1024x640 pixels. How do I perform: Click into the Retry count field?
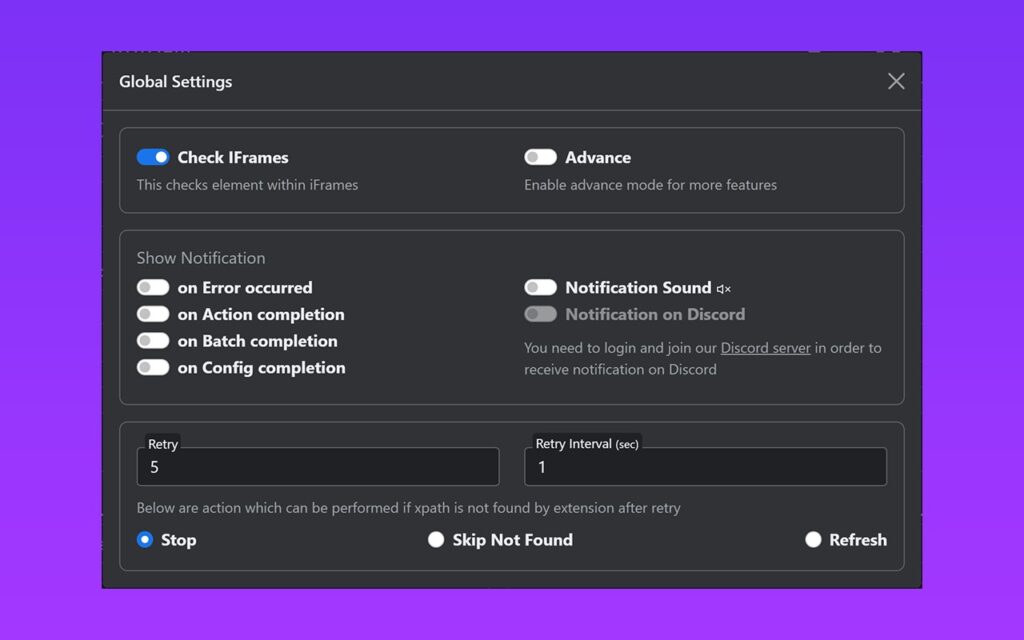click(317, 467)
